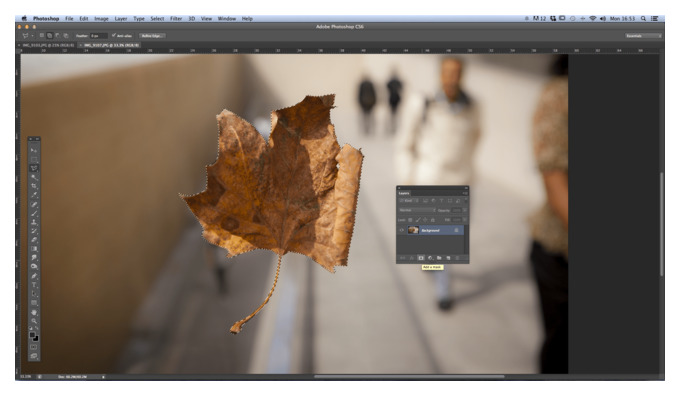Click the Layers panel tab
Viewport: 680px width, 396px height.
pos(404,193)
